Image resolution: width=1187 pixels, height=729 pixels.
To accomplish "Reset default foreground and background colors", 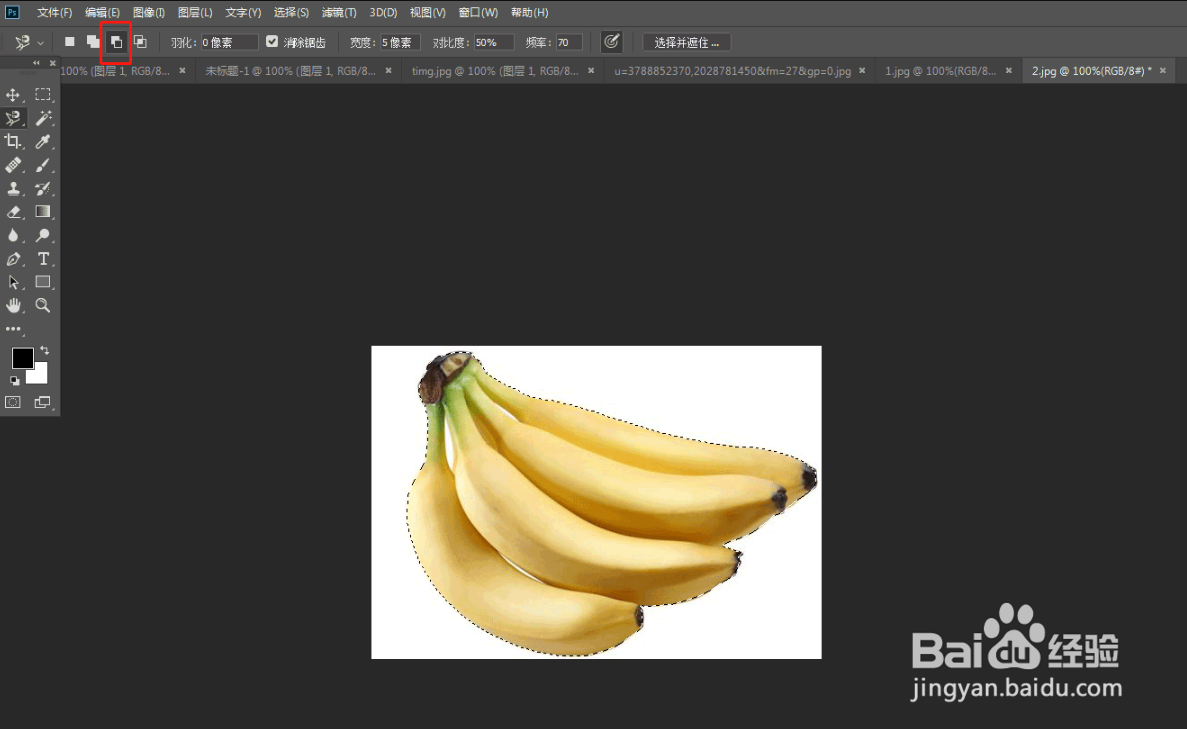I will pos(14,381).
